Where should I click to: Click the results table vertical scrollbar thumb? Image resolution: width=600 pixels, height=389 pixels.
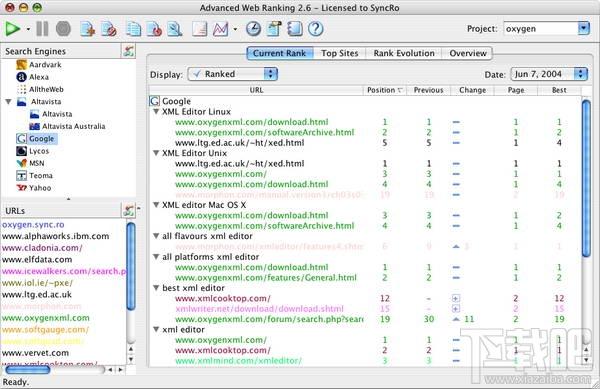coord(586,179)
